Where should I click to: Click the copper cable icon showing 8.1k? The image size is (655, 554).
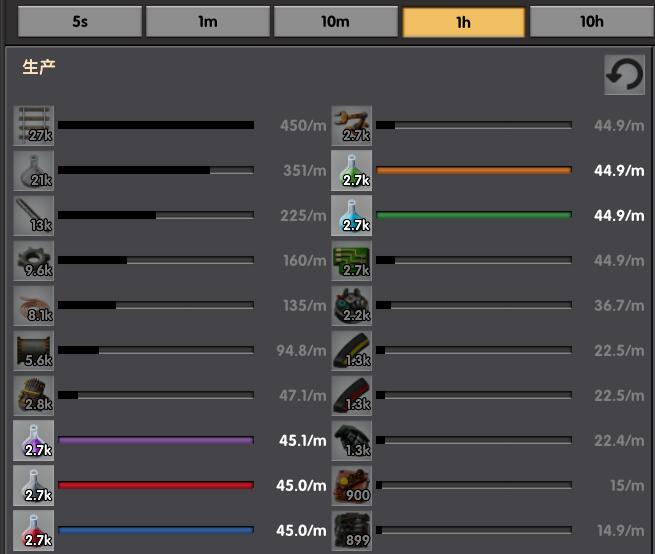pyautogui.click(x=35, y=306)
